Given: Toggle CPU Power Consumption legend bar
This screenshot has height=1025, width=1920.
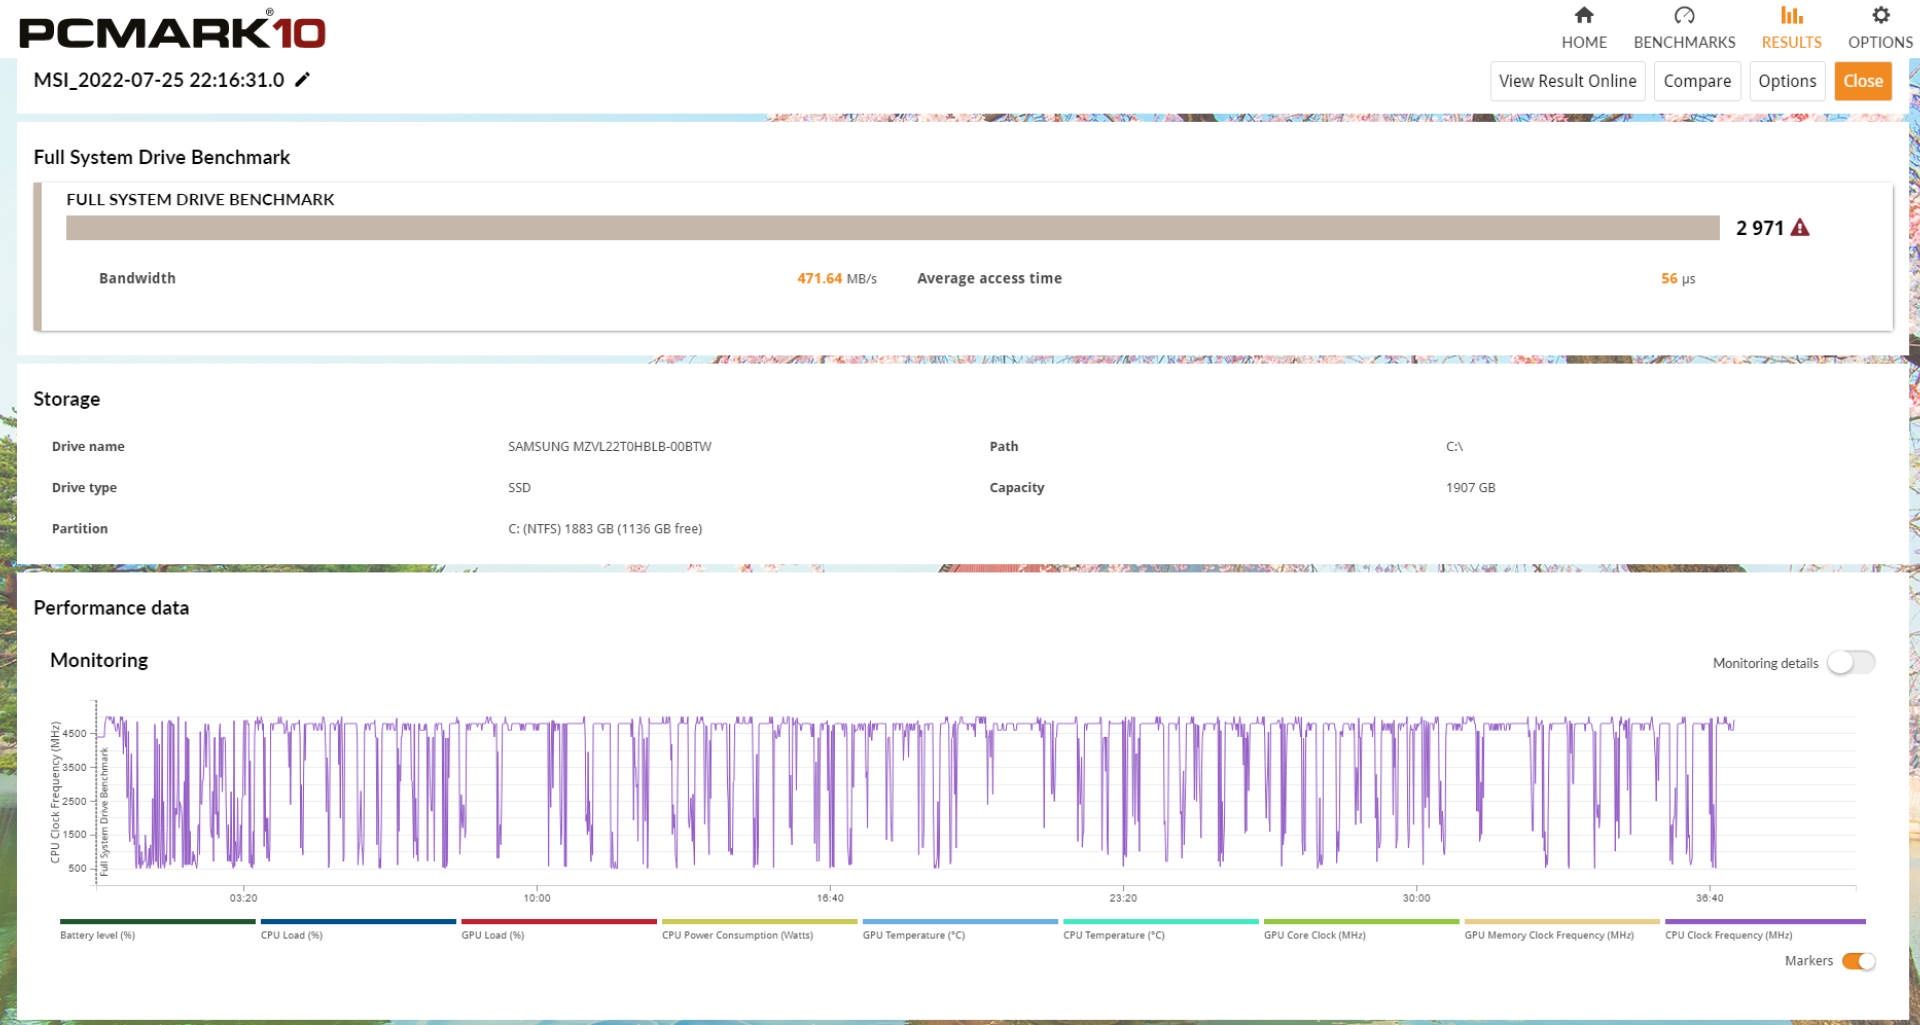Looking at the screenshot, I should (x=759, y=921).
